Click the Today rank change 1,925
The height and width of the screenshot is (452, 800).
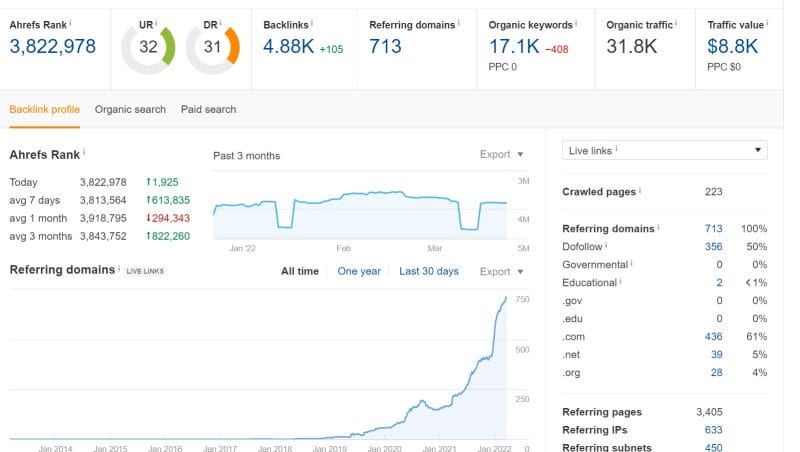162,182
